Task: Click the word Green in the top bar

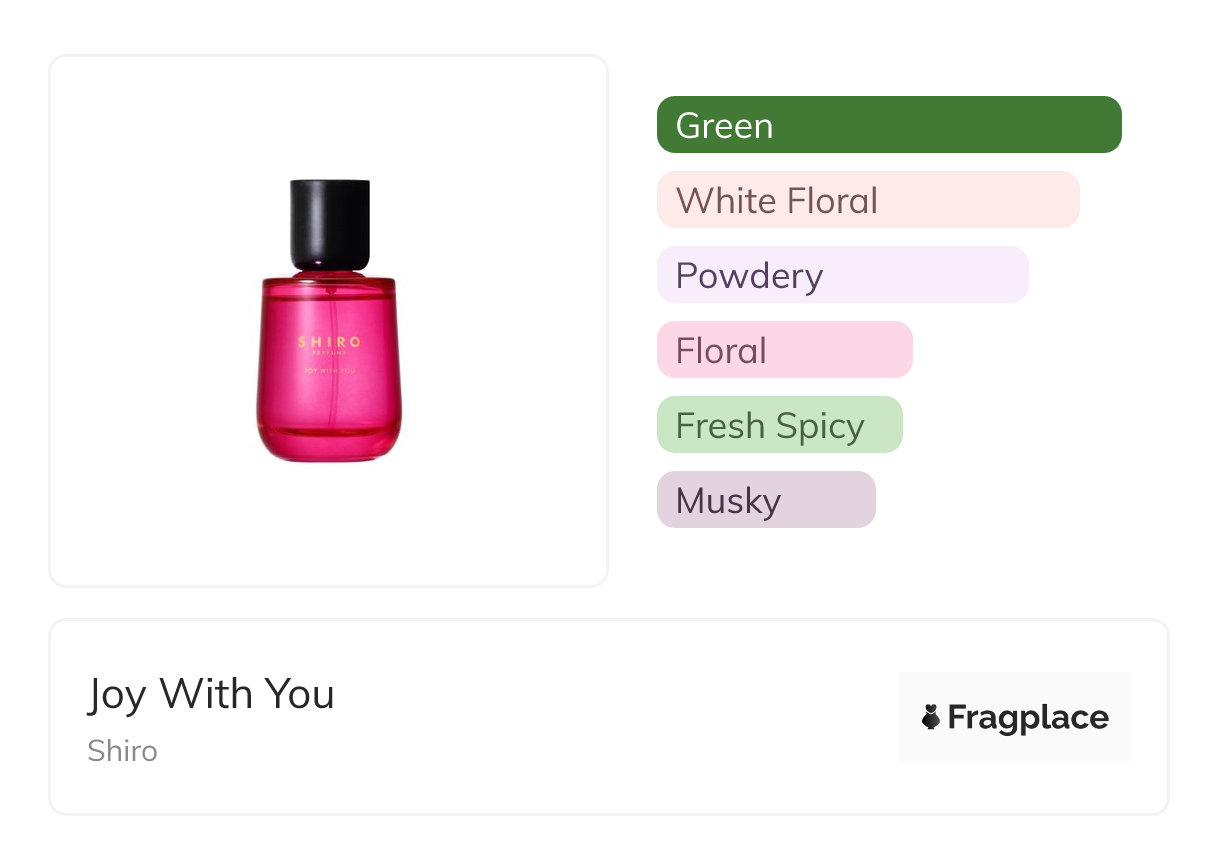Action: (724, 126)
